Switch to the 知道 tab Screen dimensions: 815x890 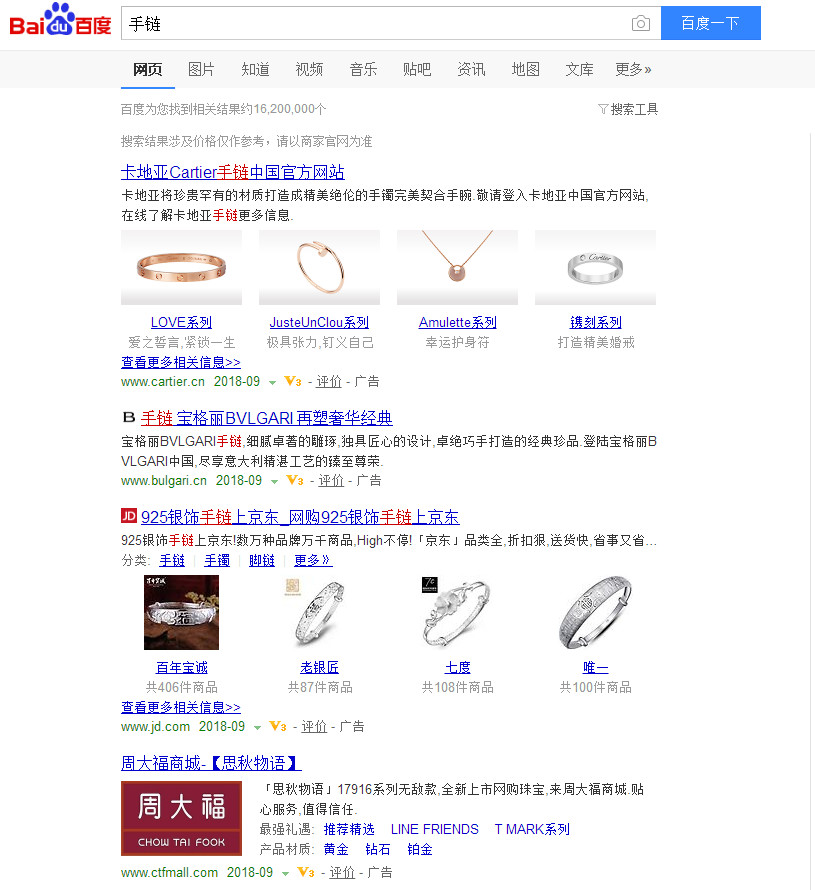click(255, 70)
